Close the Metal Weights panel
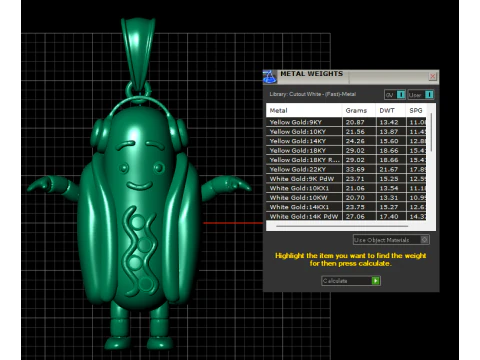The width and height of the screenshot is (480, 360). coord(433,76)
